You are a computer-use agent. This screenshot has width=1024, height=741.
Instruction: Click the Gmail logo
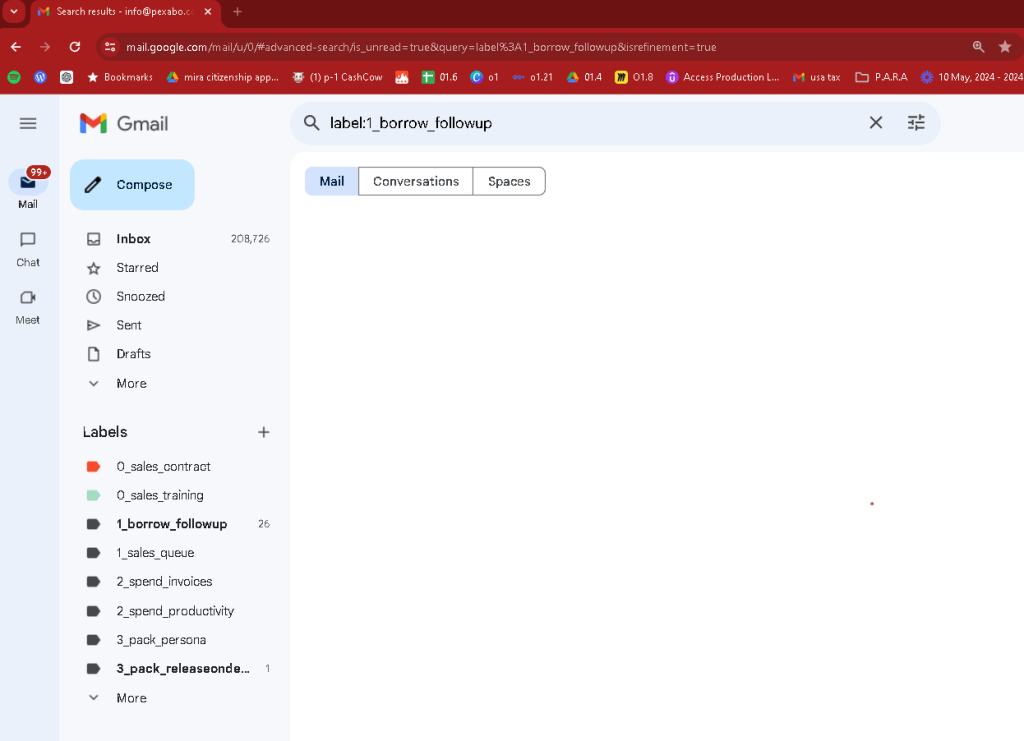[124, 123]
